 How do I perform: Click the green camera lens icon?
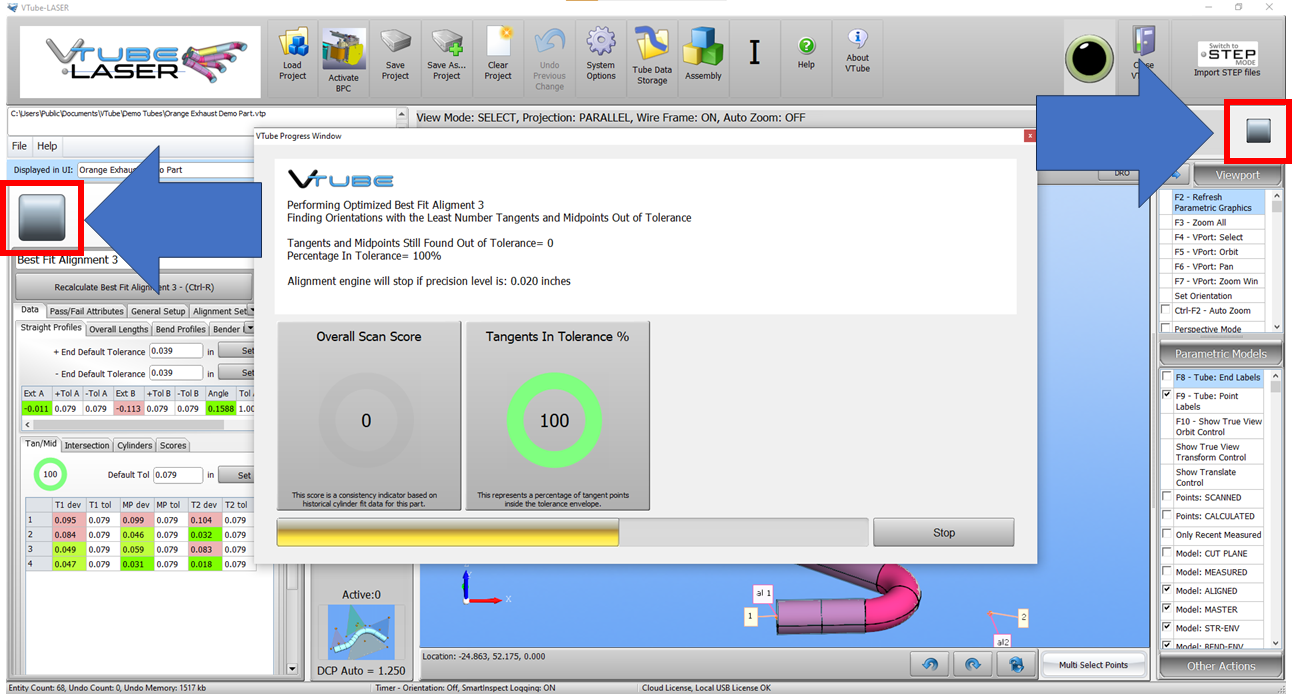click(x=1089, y=60)
